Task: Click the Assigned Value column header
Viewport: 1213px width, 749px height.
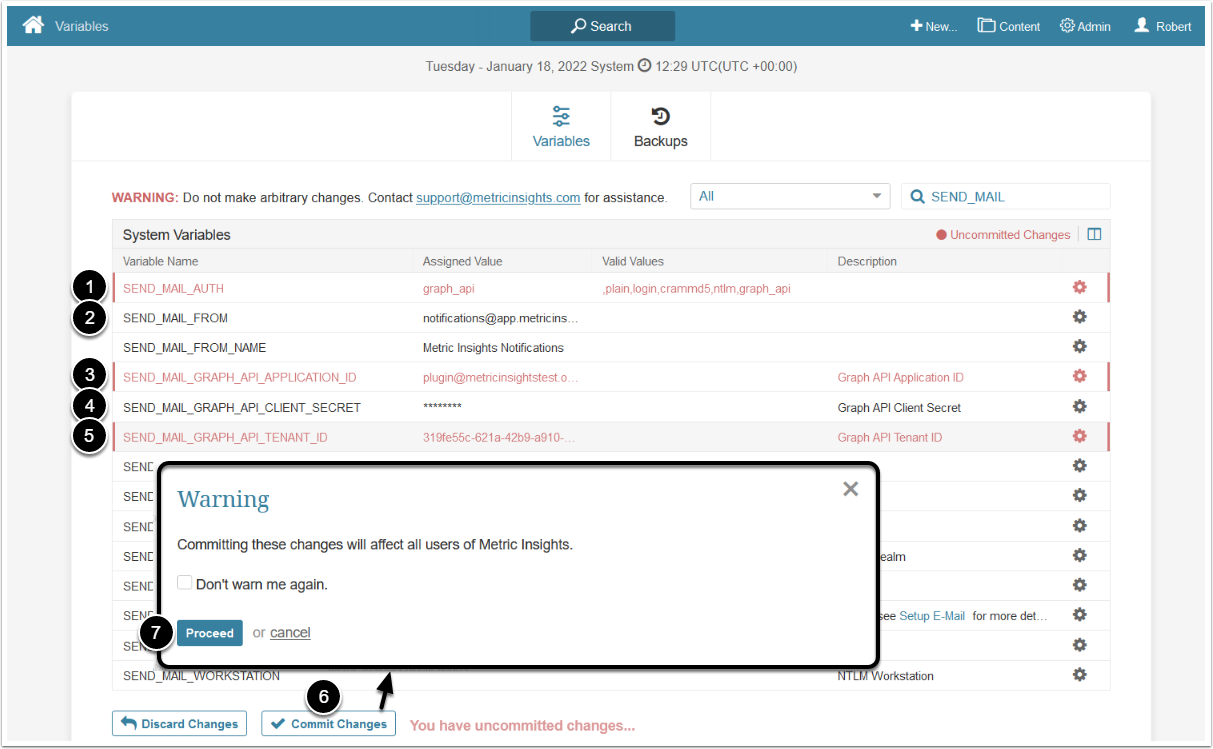Action: [x=462, y=261]
